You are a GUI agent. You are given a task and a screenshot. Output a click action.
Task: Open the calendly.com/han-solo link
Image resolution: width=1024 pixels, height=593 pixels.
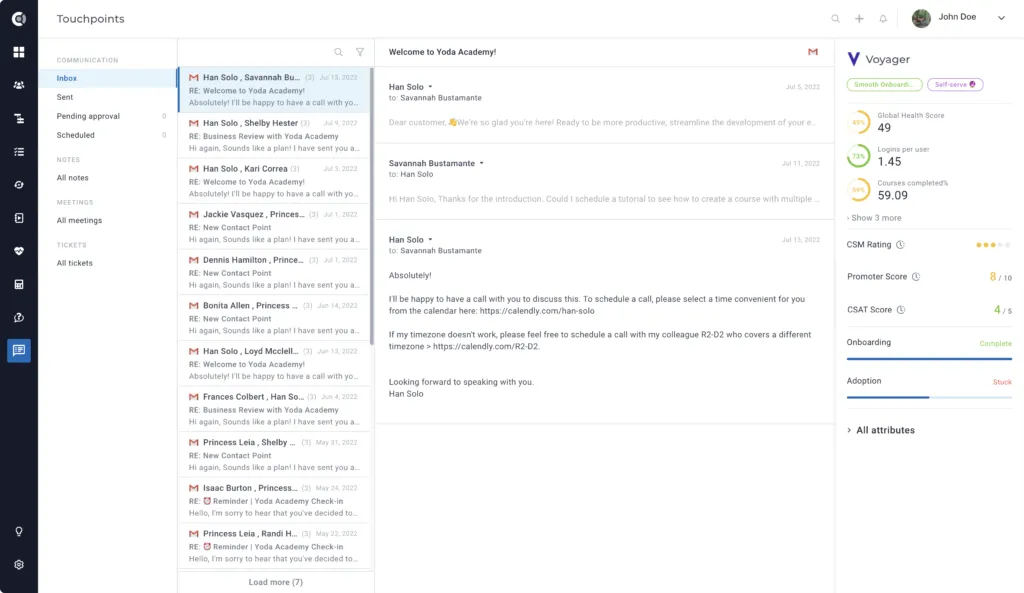[537, 311]
